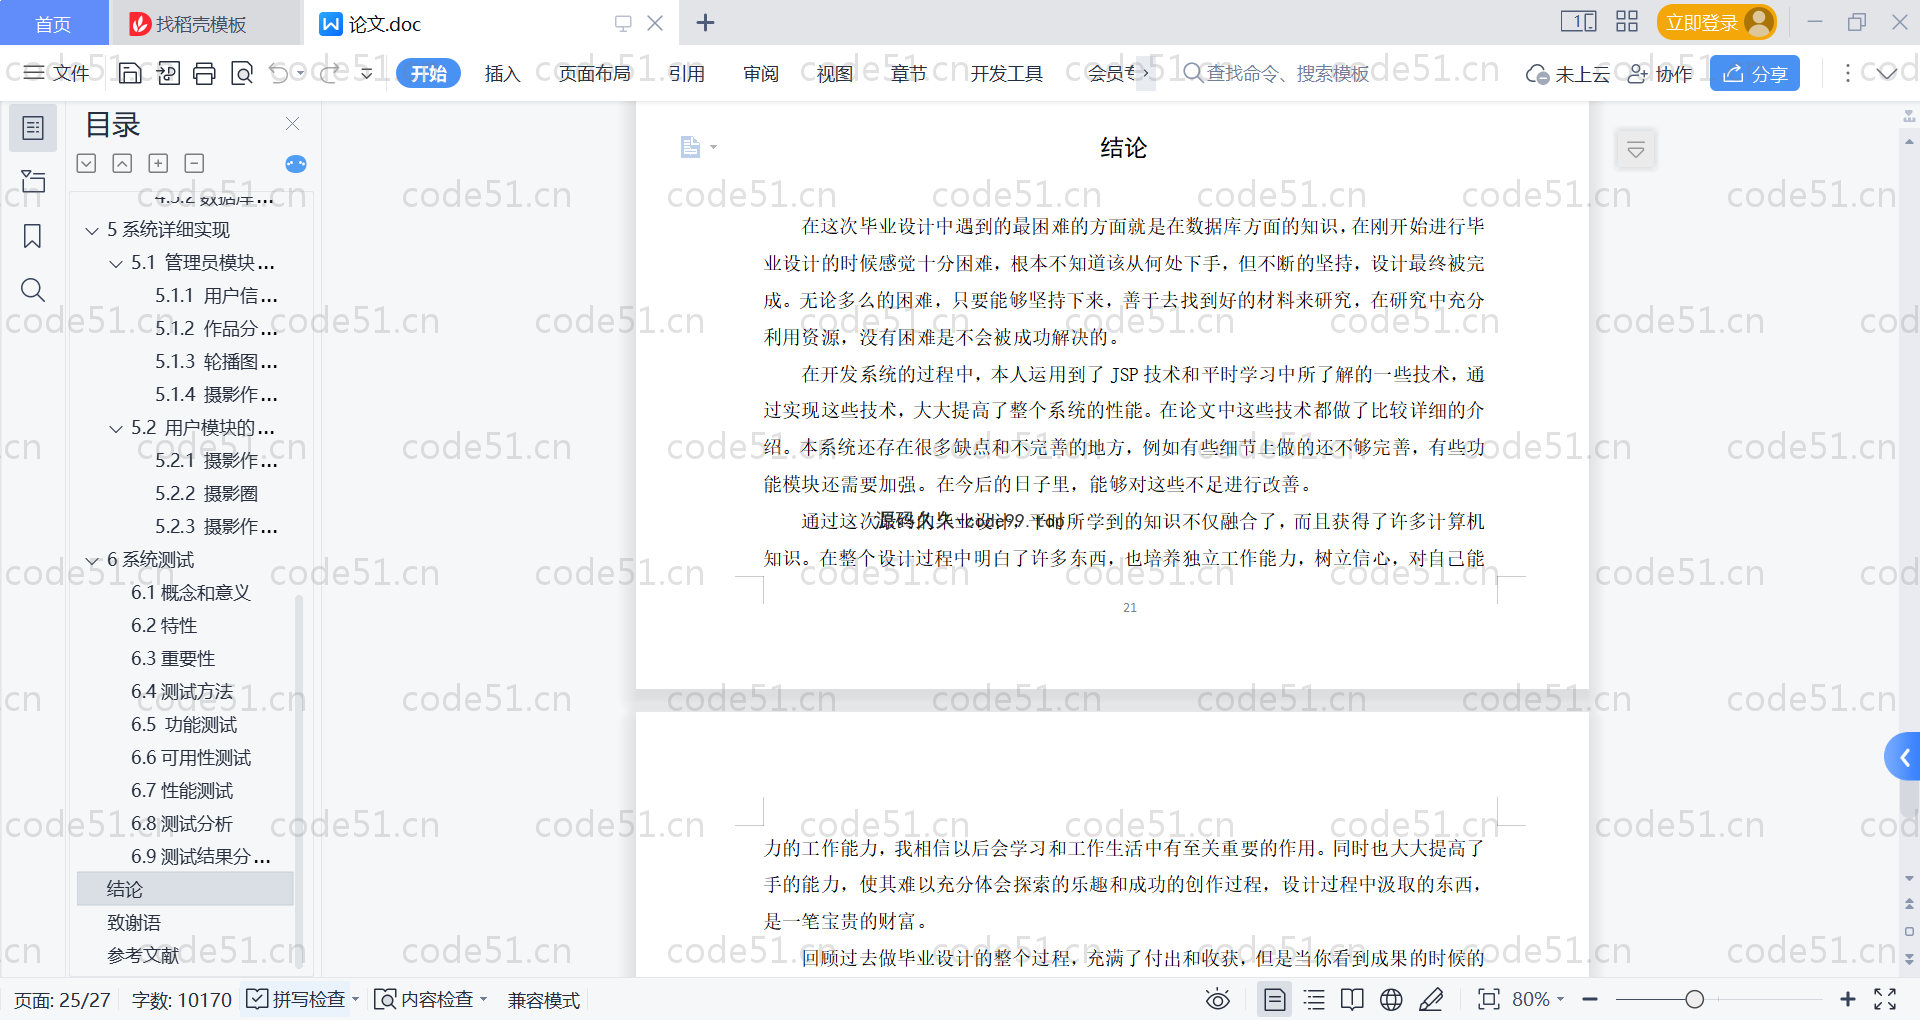Click the demote heading level minus icon
1920x1020 pixels.
tap(194, 163)
